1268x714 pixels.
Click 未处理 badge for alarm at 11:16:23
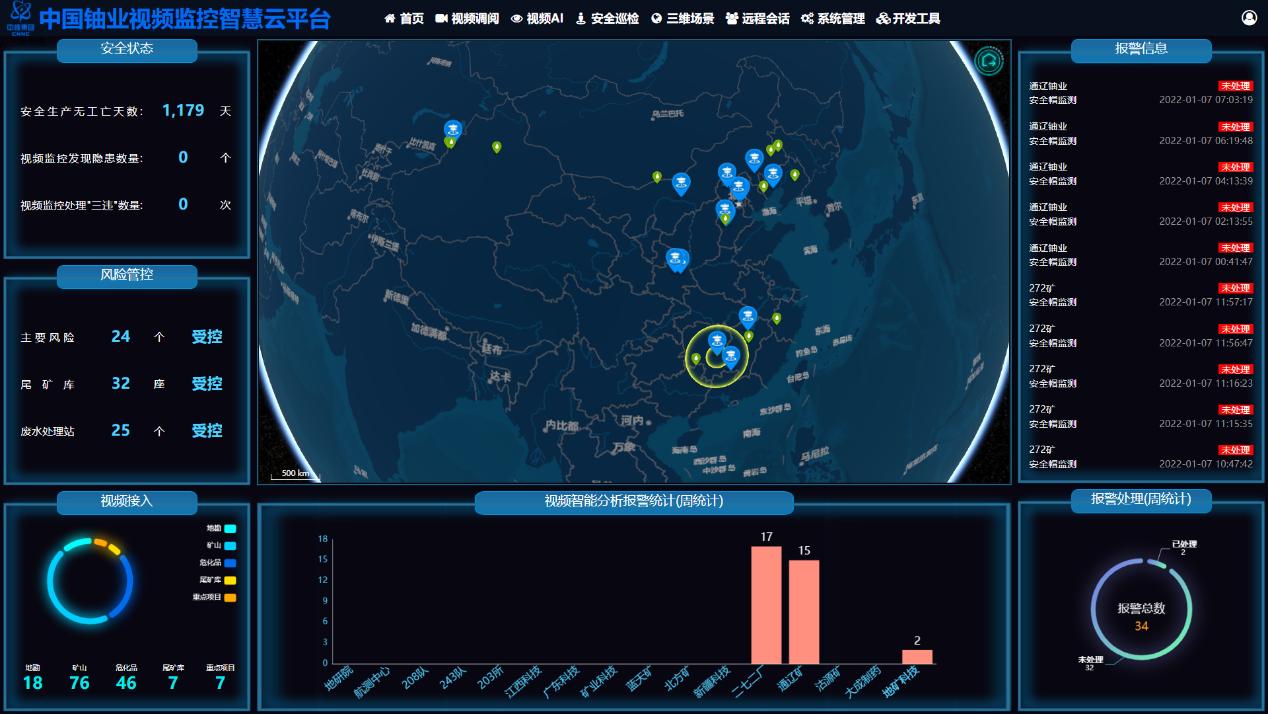pos(1235,369)
